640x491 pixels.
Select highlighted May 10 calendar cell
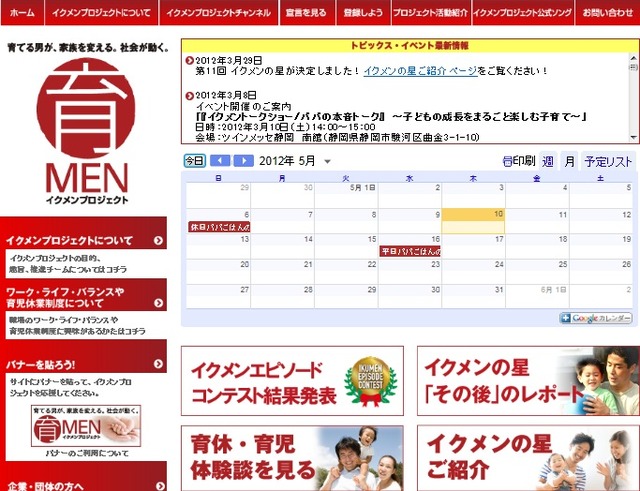coord(473,221)
